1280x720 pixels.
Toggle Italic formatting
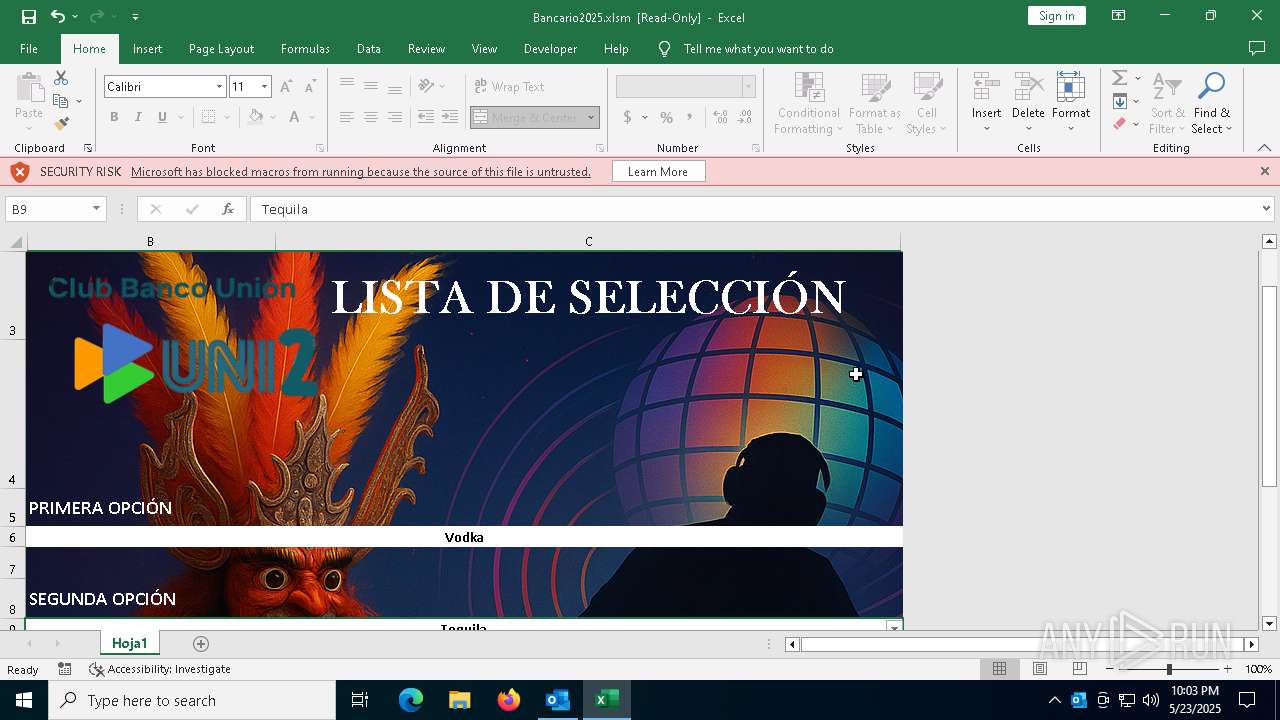pos(138,117)
